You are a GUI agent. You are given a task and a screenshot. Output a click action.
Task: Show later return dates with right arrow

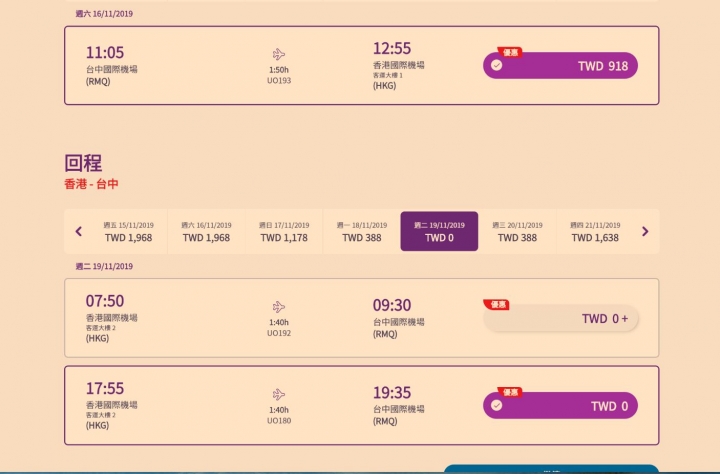pyautogui.click(x=645, y=231)
